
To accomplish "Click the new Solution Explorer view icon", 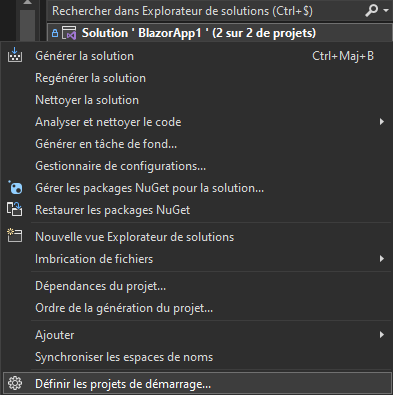I will click(15, 235).
